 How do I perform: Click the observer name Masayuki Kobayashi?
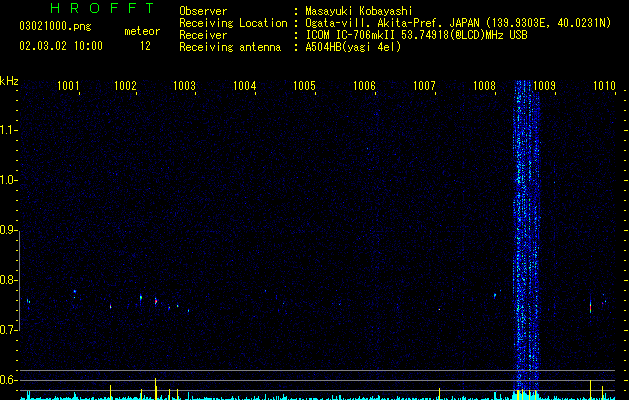[x=359, y=11]
